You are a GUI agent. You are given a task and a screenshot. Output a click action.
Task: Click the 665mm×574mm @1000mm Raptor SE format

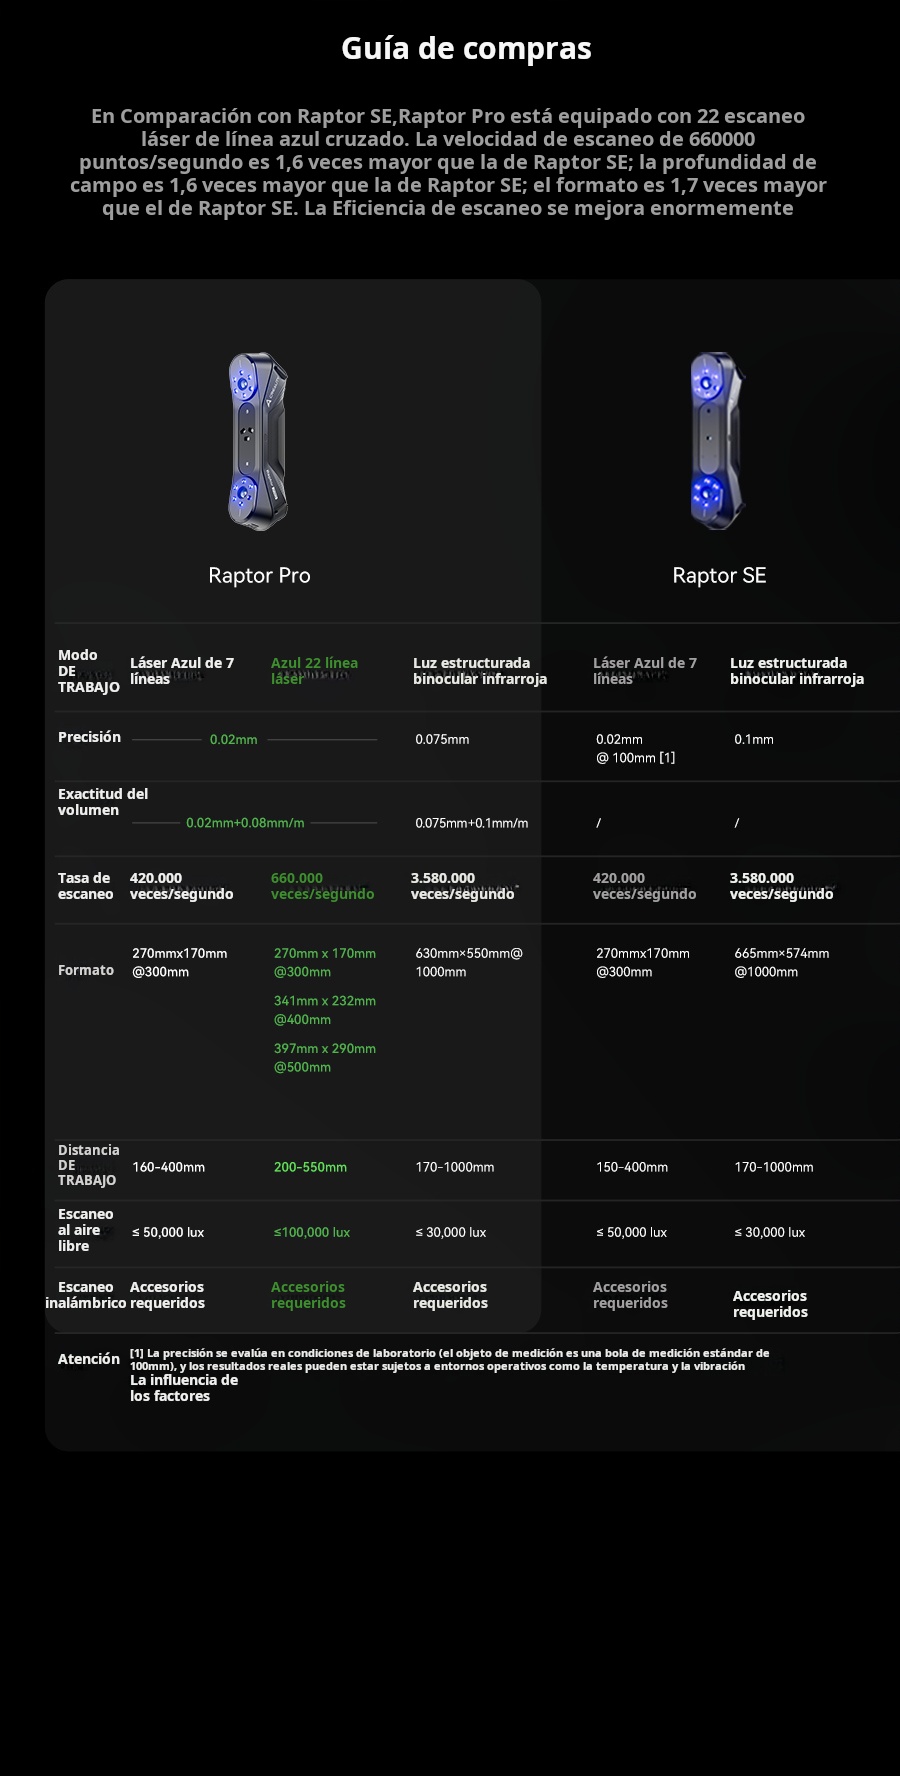[x=781, y=962]
